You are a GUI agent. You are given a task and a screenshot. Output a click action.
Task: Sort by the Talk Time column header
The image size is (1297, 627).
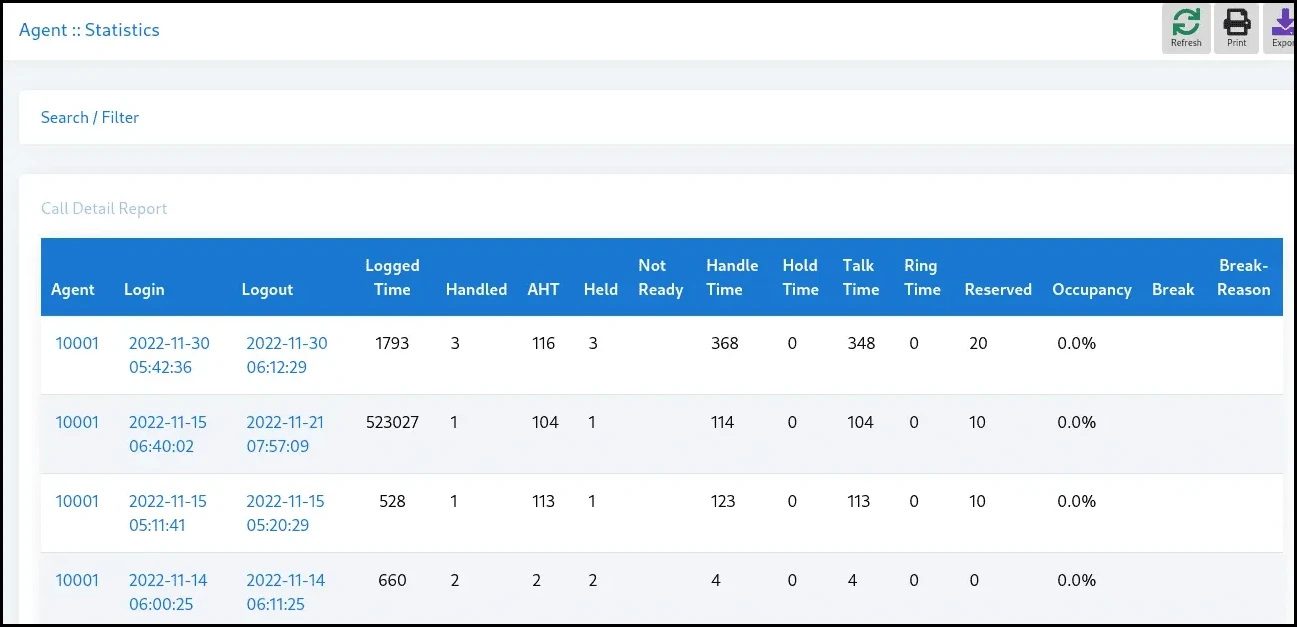coord(859,277)
